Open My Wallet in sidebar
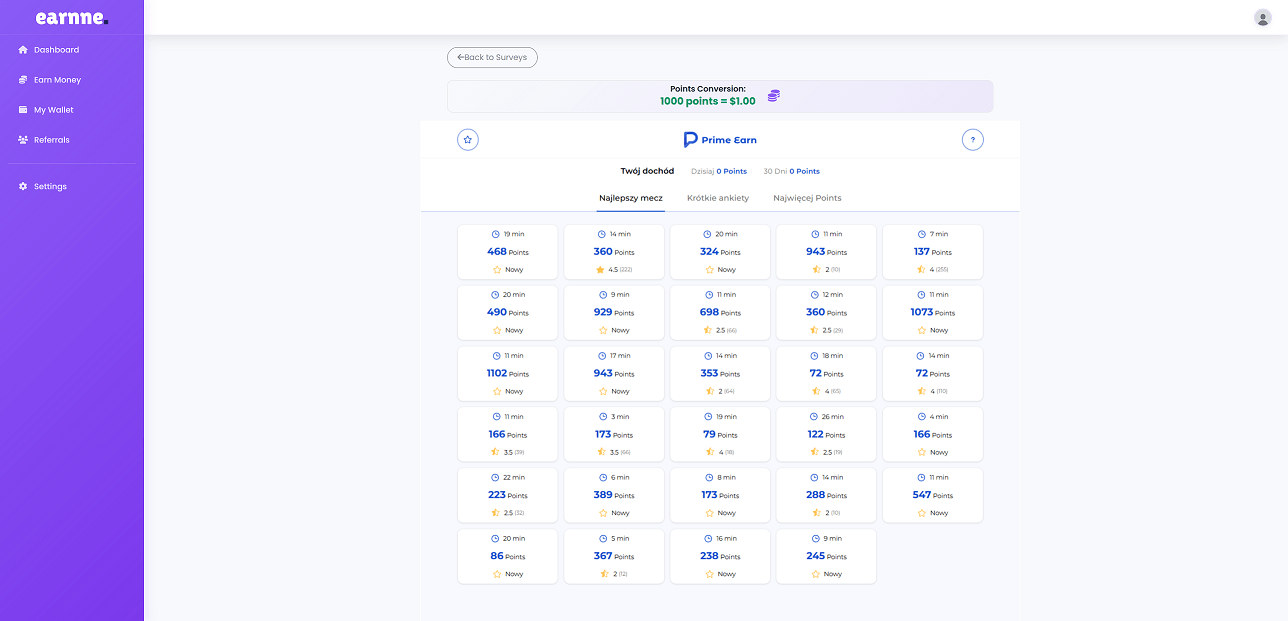The height and width of the screenshot is (621, 1288). [72, 110]
